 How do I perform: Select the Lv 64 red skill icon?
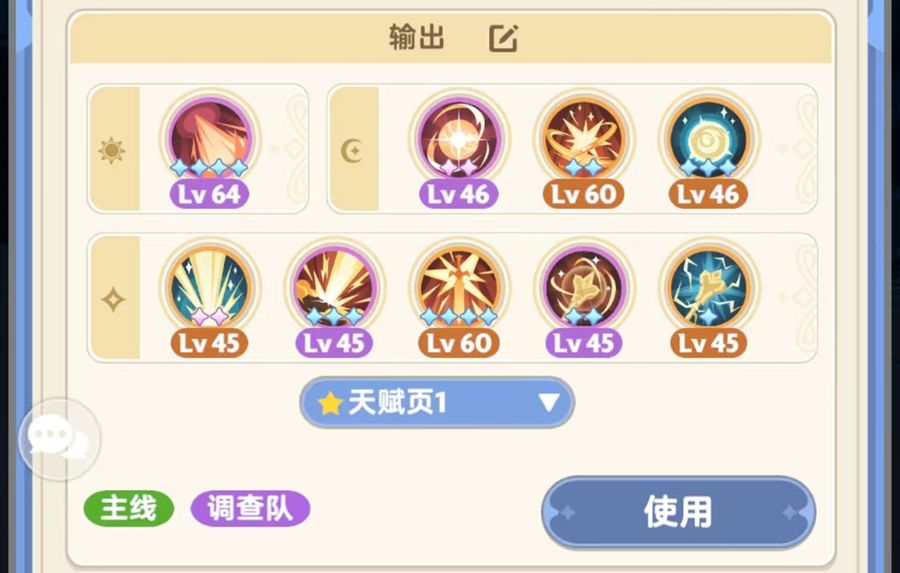click(210, 139)
